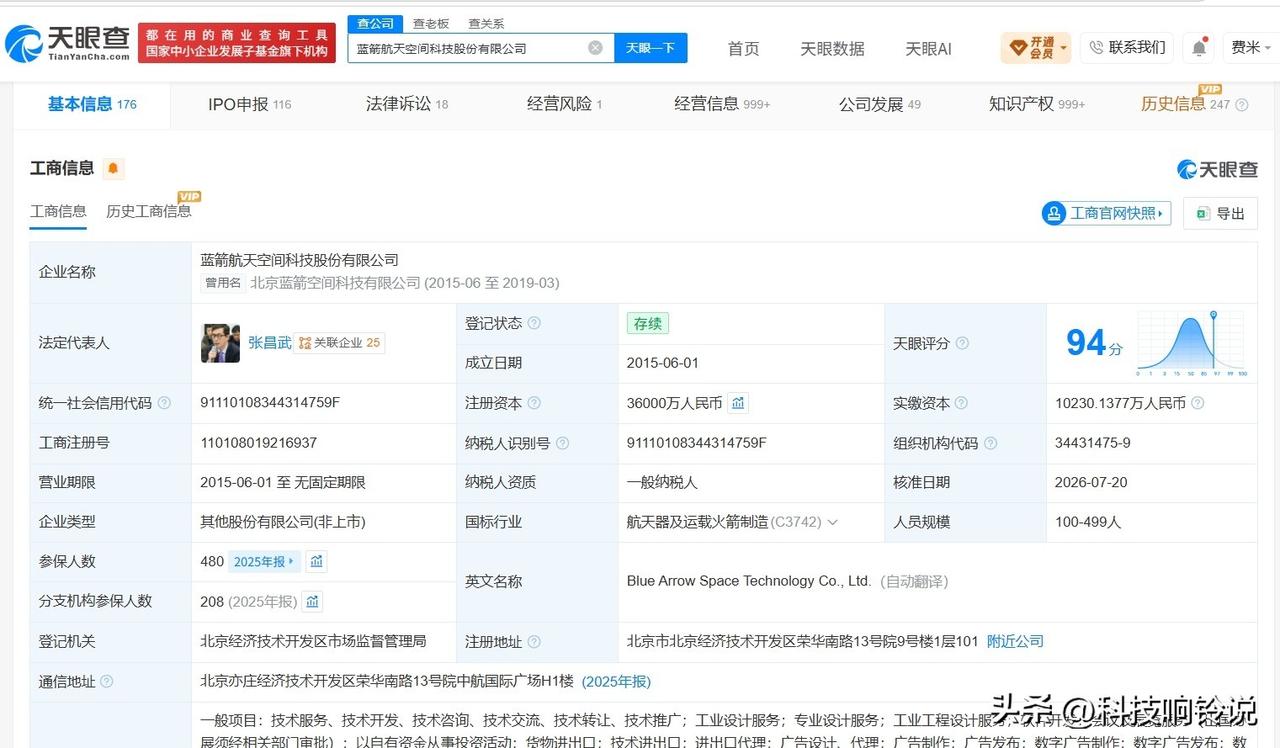1280x748 pixels.
Task: Expand the 费米 user account dropdown
Action: [x=1251, y=47]
